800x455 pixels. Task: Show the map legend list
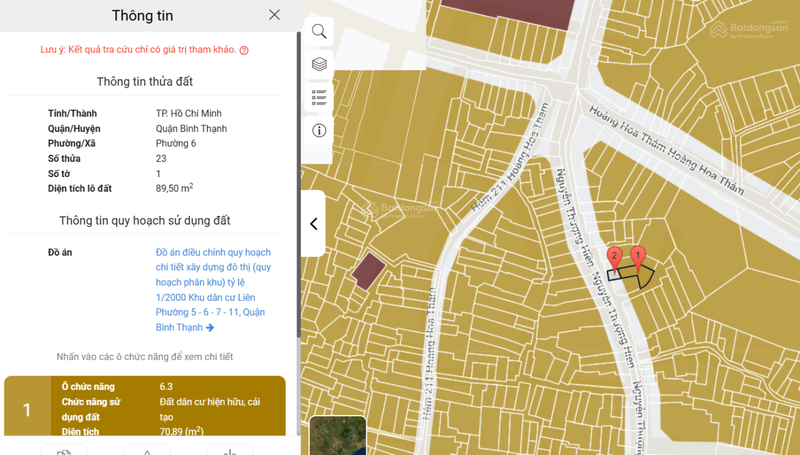click(x=319, y=97)
